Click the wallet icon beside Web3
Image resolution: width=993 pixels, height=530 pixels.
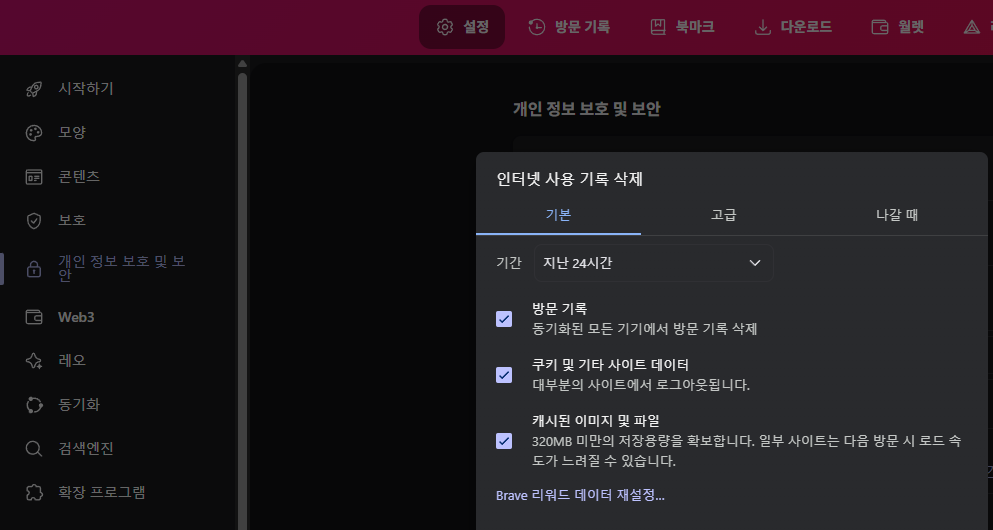pos(34,317)
